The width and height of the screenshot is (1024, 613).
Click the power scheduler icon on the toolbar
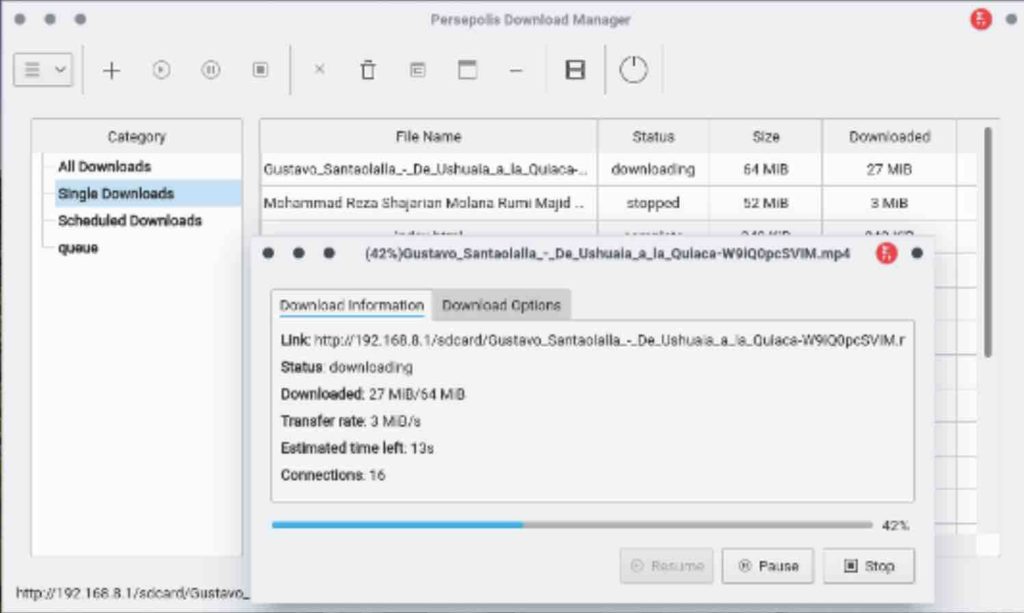(x=633, y=69)
